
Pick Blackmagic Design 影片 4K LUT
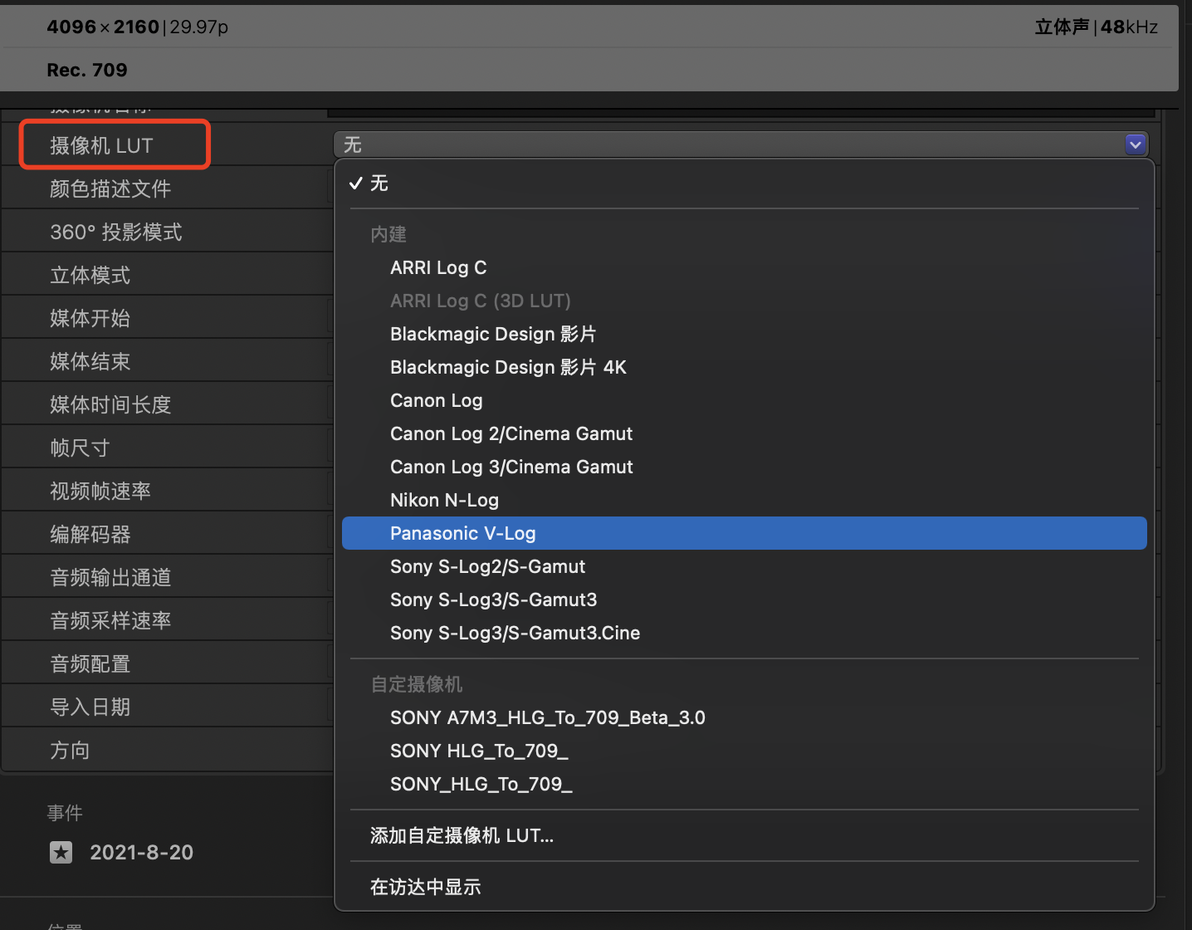[x=744, y=367]
